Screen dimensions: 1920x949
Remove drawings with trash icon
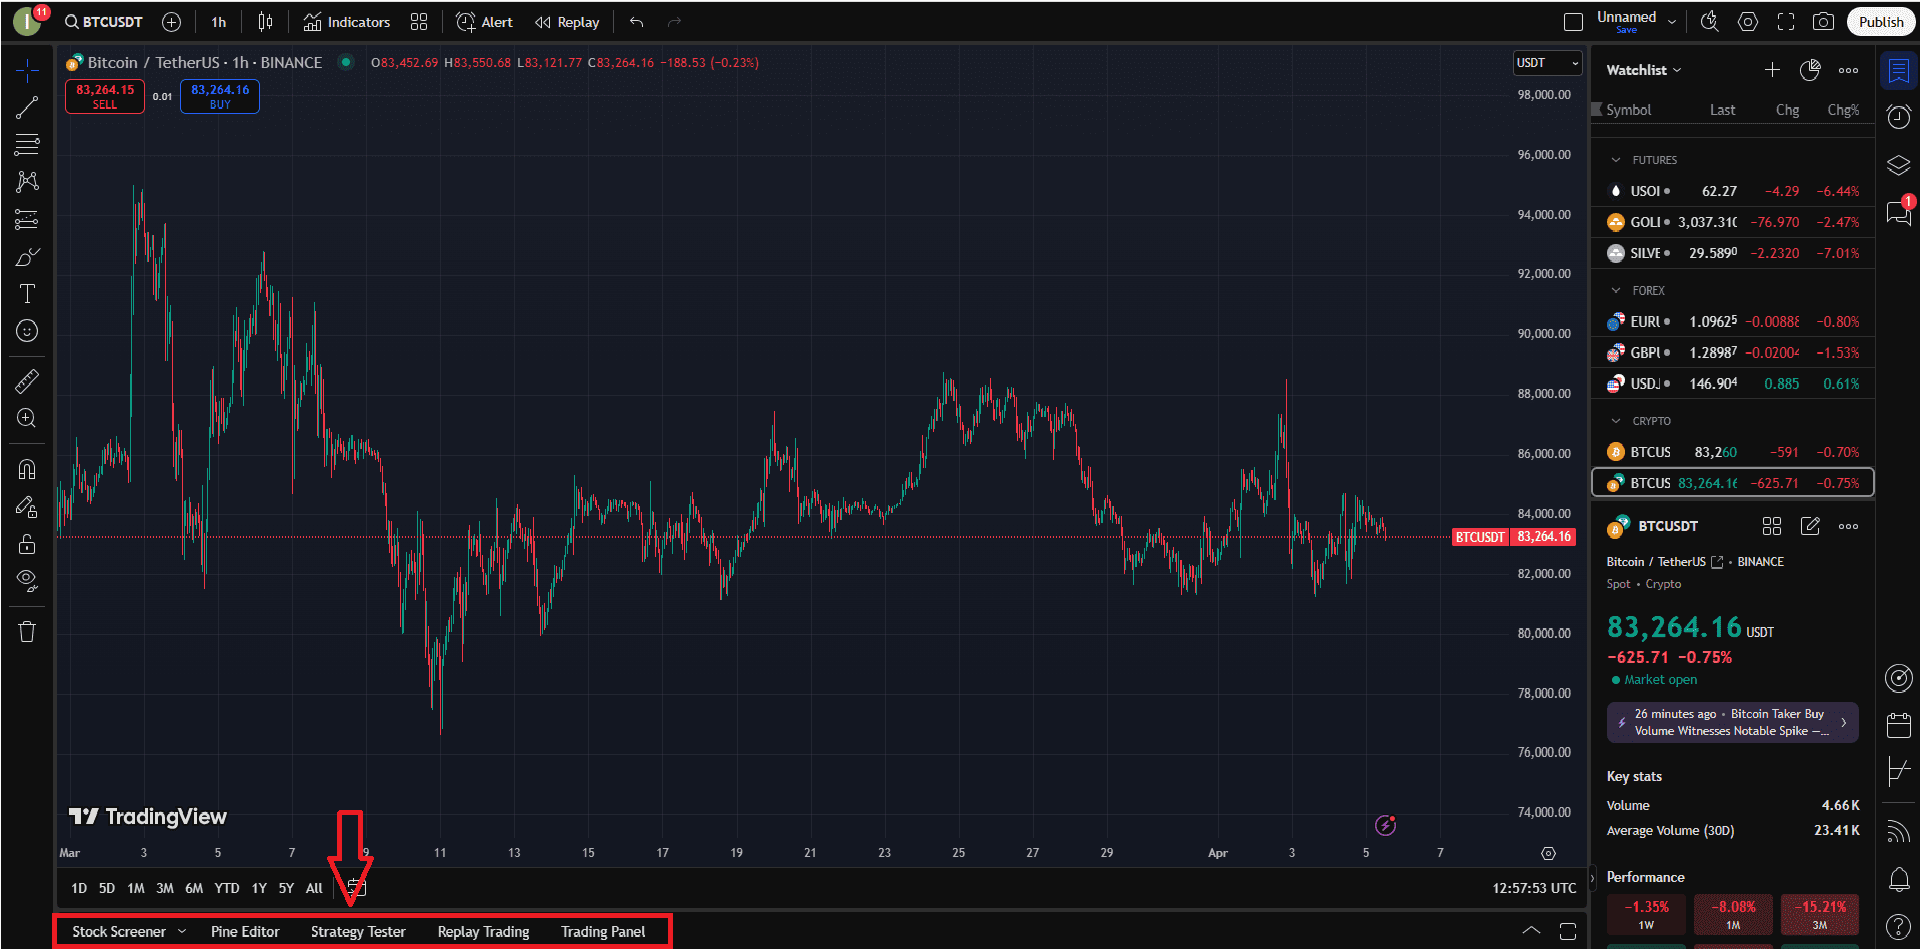27,632
